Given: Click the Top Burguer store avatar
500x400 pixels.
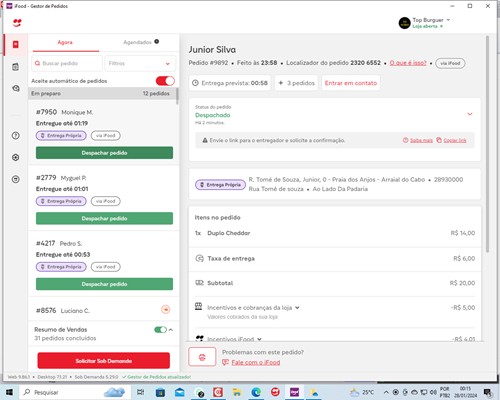Looking at the screenshot, I should 404,23.
